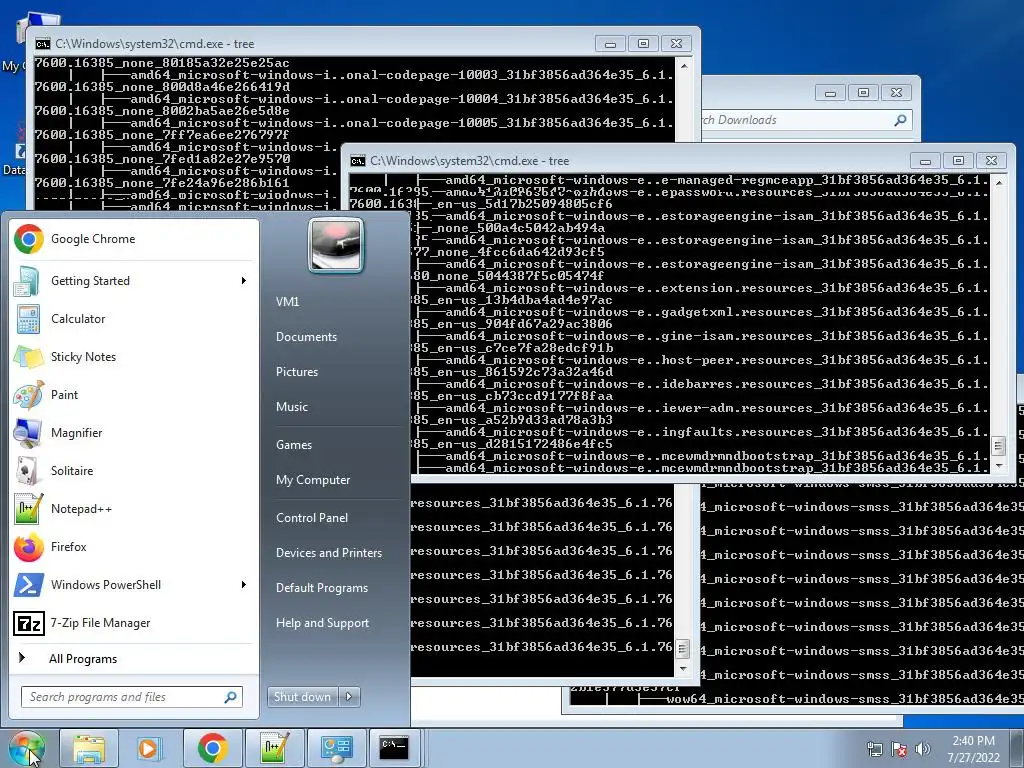Click the Shut down button

(302, 697)
